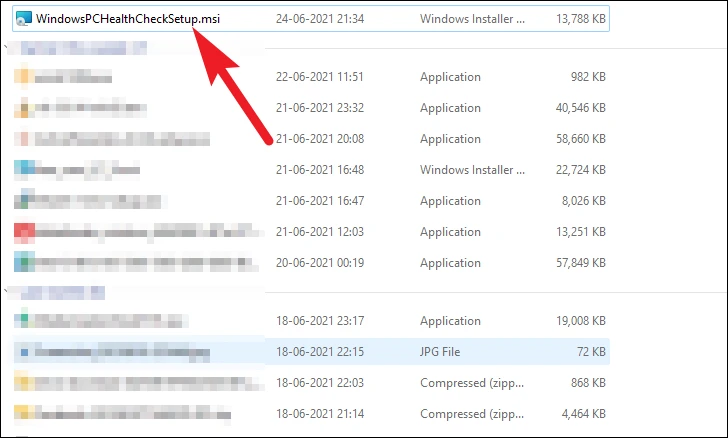Click the WindowsPCHealthCheckSetup.msi installer icon
Viewport: 728px width, 438px height.
(x=24, y=19)
